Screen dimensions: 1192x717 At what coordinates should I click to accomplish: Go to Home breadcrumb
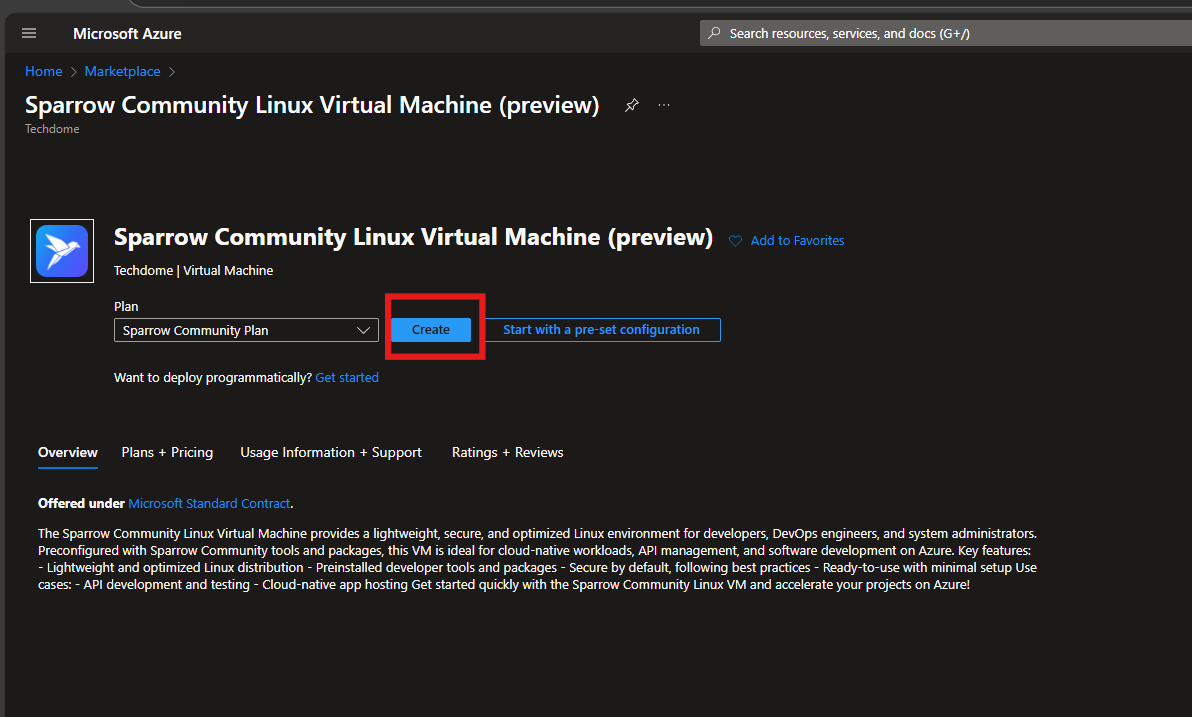coord(43,71)
